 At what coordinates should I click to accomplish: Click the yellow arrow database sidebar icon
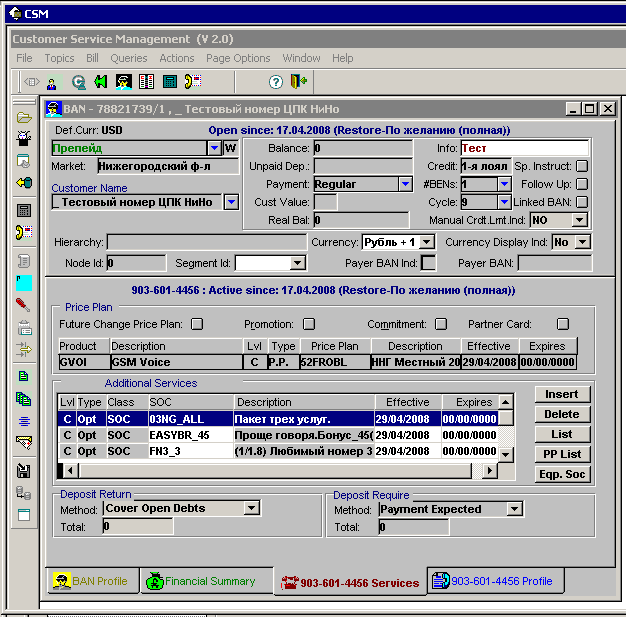click(x=24, y=183)
